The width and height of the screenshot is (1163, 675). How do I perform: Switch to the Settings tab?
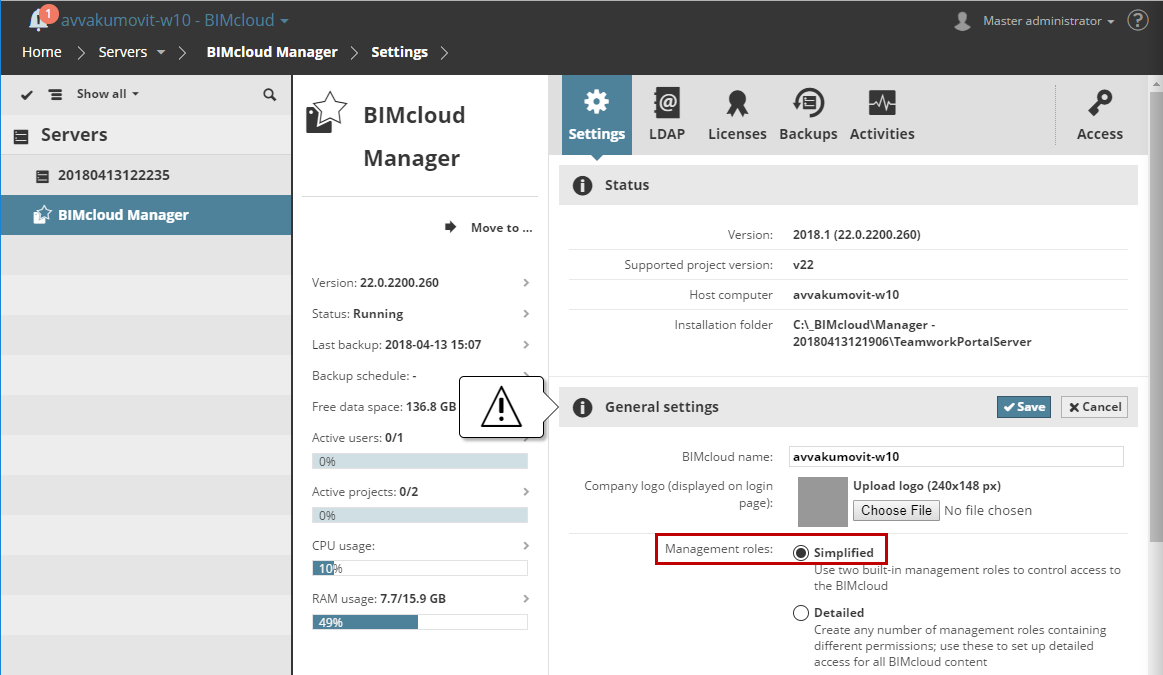tap(597, 113)
